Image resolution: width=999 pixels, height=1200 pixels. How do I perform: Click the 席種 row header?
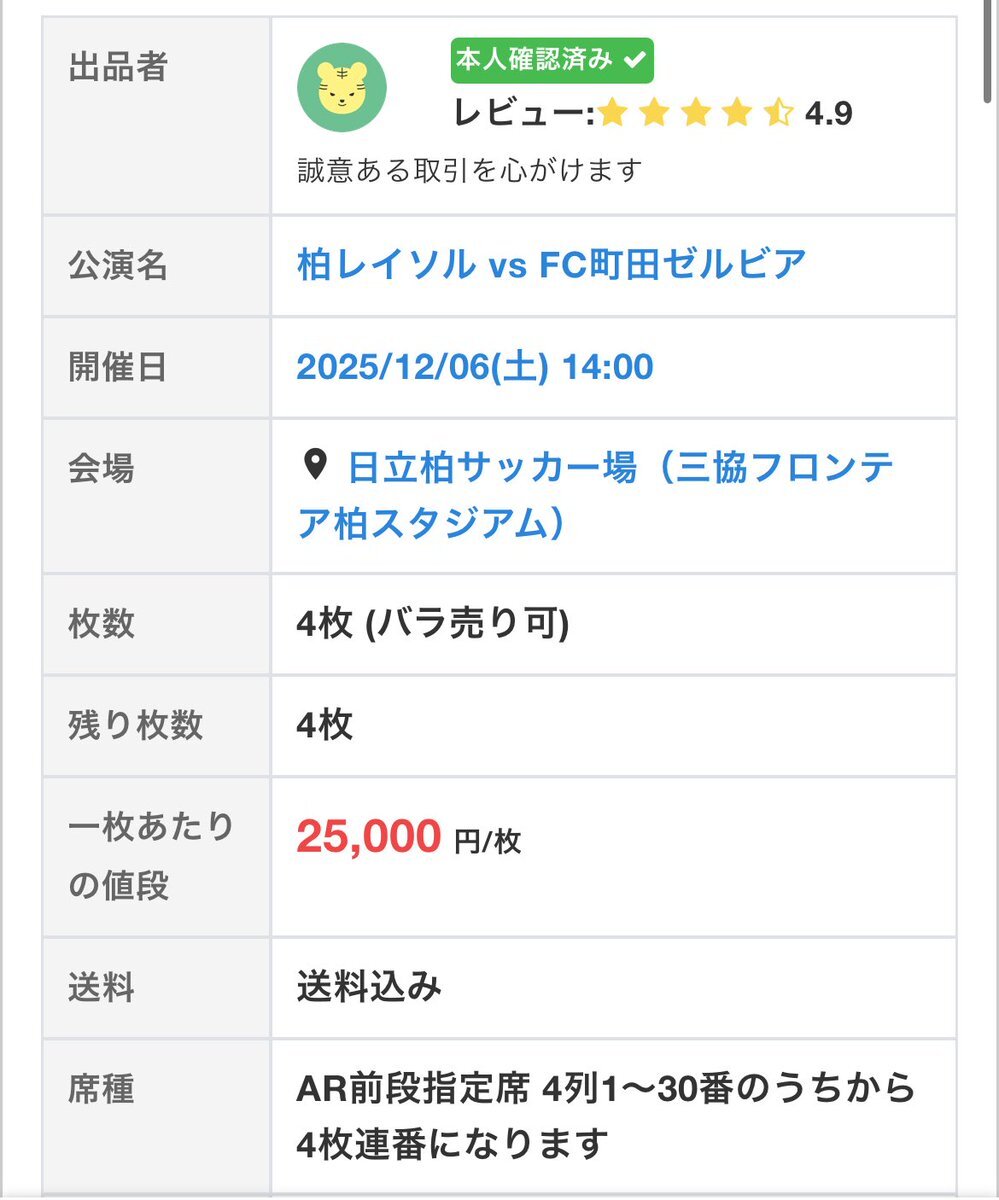[x=101, y=1089]
